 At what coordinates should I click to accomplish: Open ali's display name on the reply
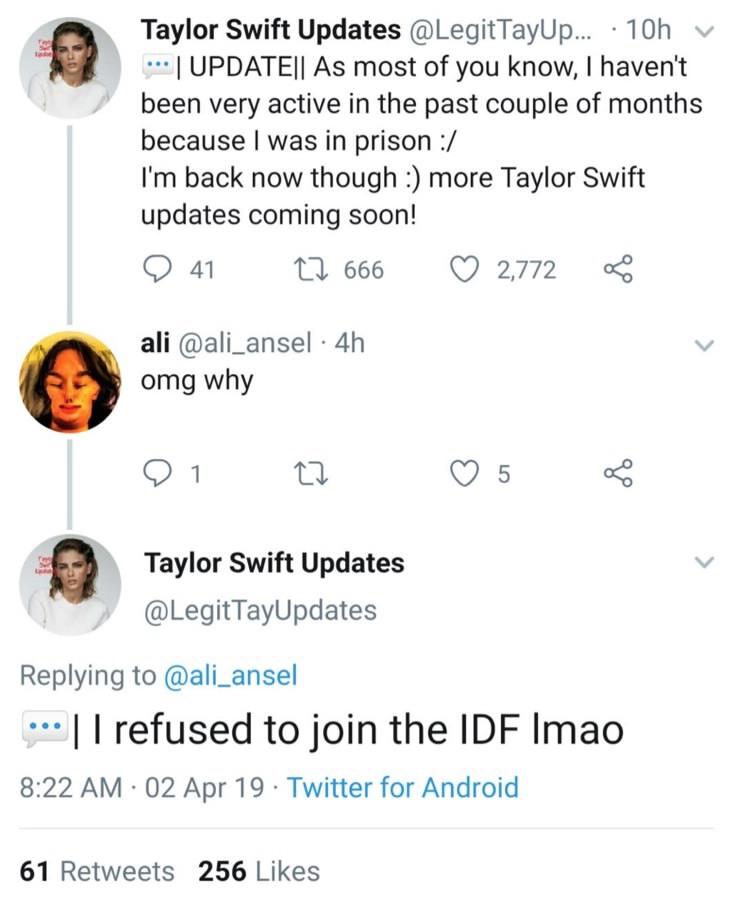pyautogui.click(x=155, y=343)
